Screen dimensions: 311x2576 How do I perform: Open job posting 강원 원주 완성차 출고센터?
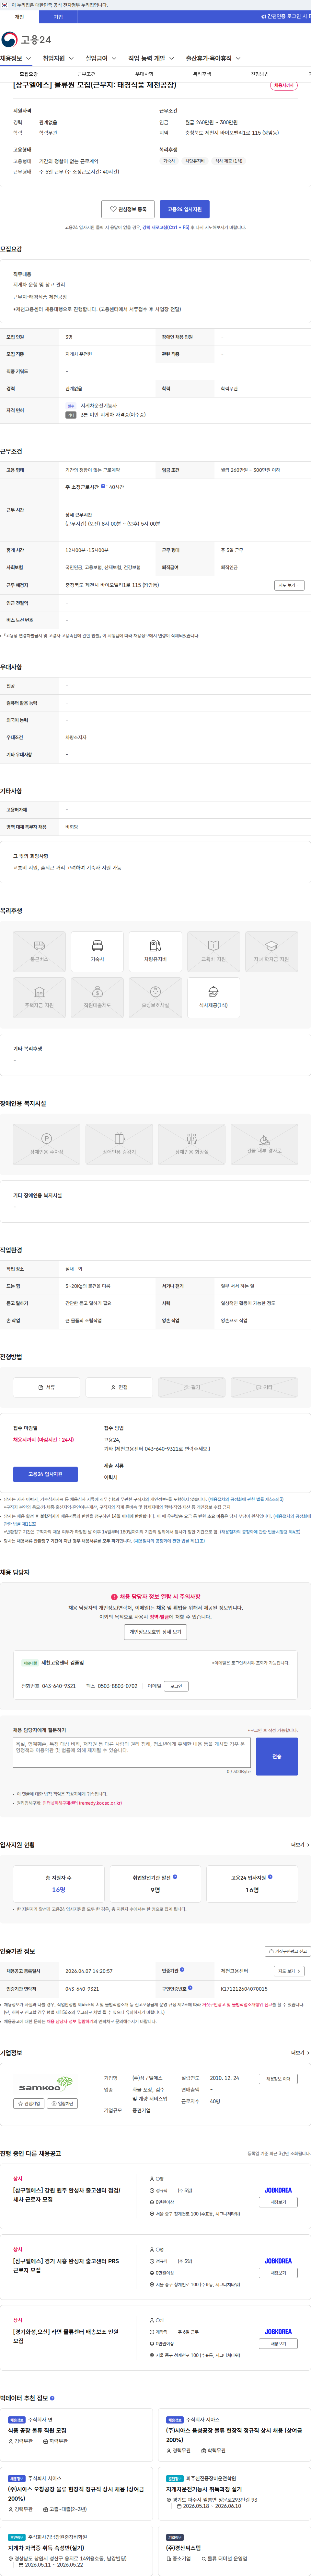[x=67, y=2195]
